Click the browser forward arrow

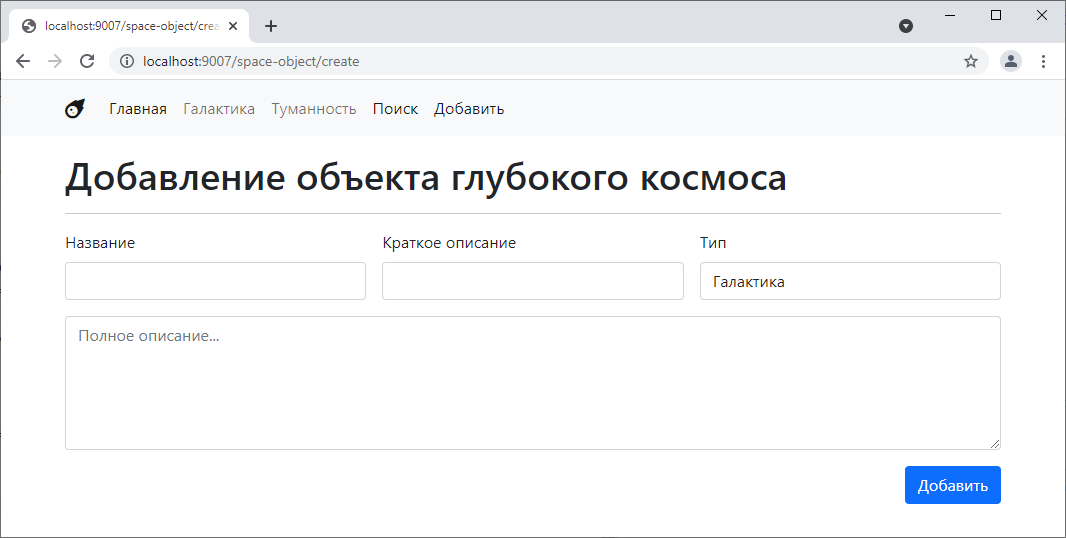coord(55,61)
